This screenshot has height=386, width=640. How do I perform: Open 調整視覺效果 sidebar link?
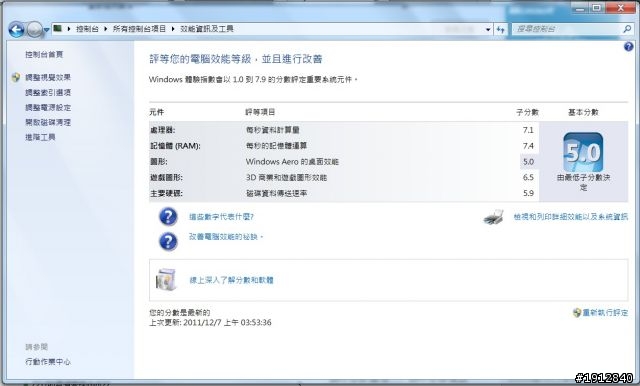(48, 77)
